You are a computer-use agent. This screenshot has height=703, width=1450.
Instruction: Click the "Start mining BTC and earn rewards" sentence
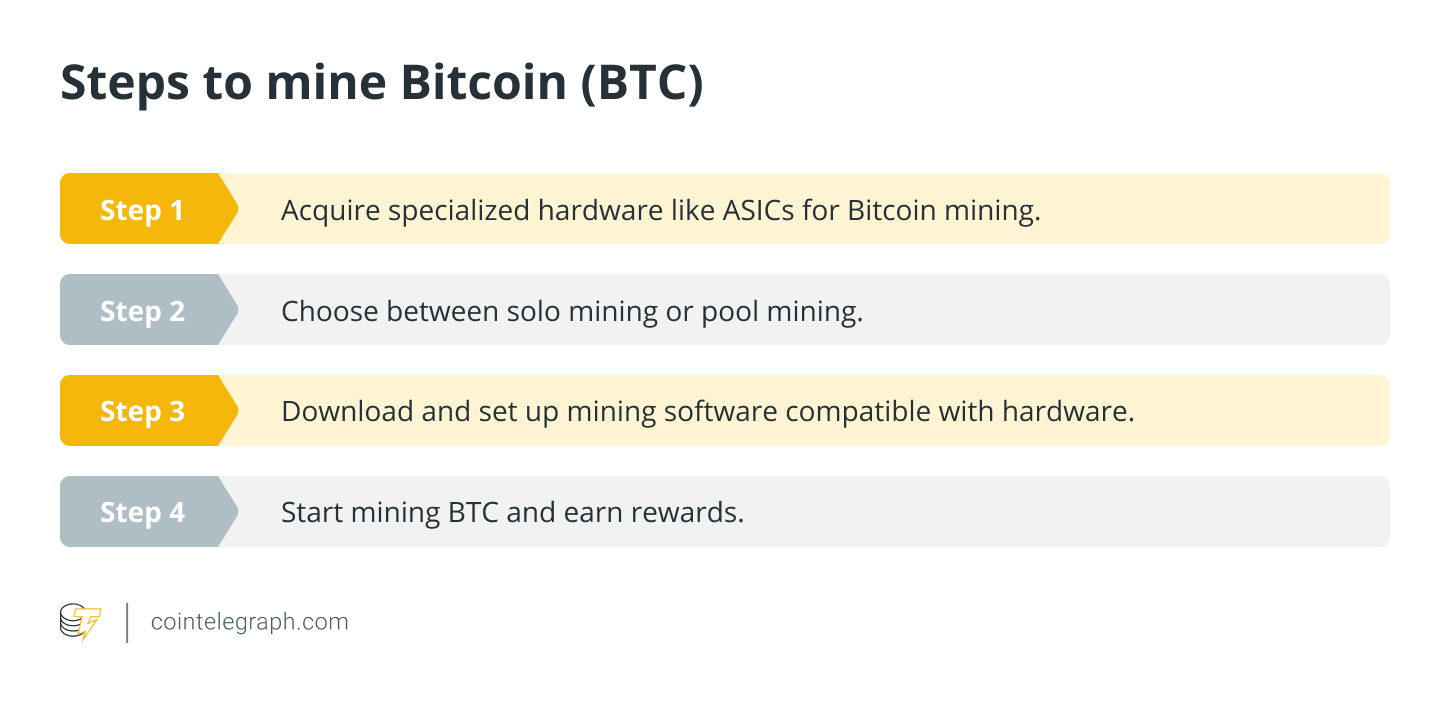pyautogui.click(x=512, y=513)
